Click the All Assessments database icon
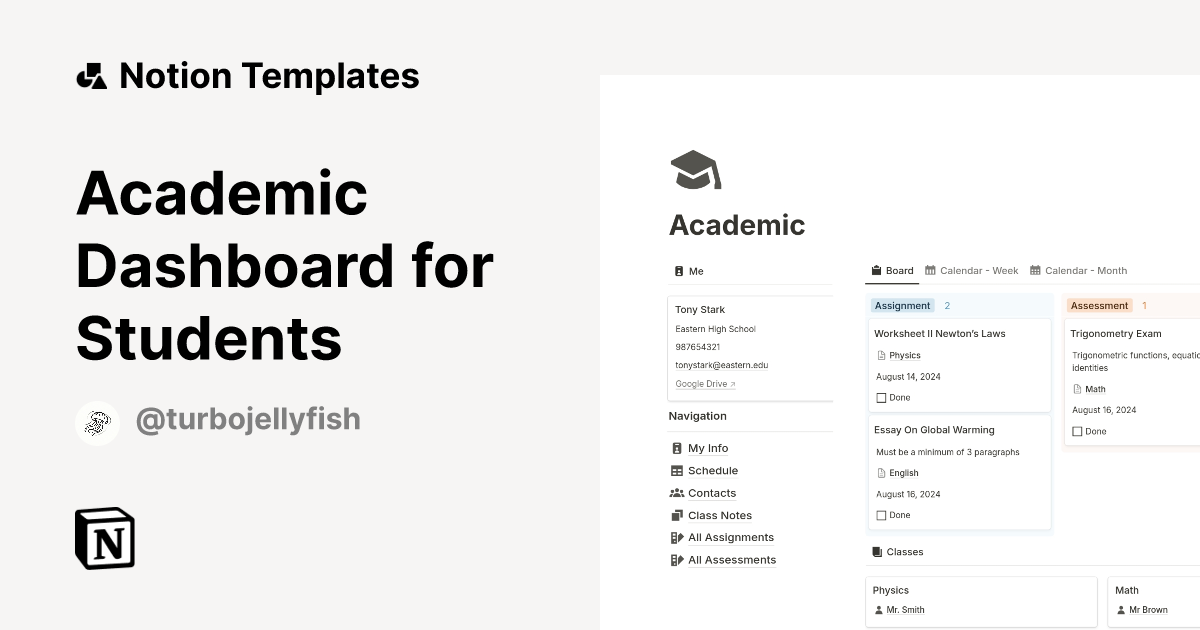 [678, 560]
